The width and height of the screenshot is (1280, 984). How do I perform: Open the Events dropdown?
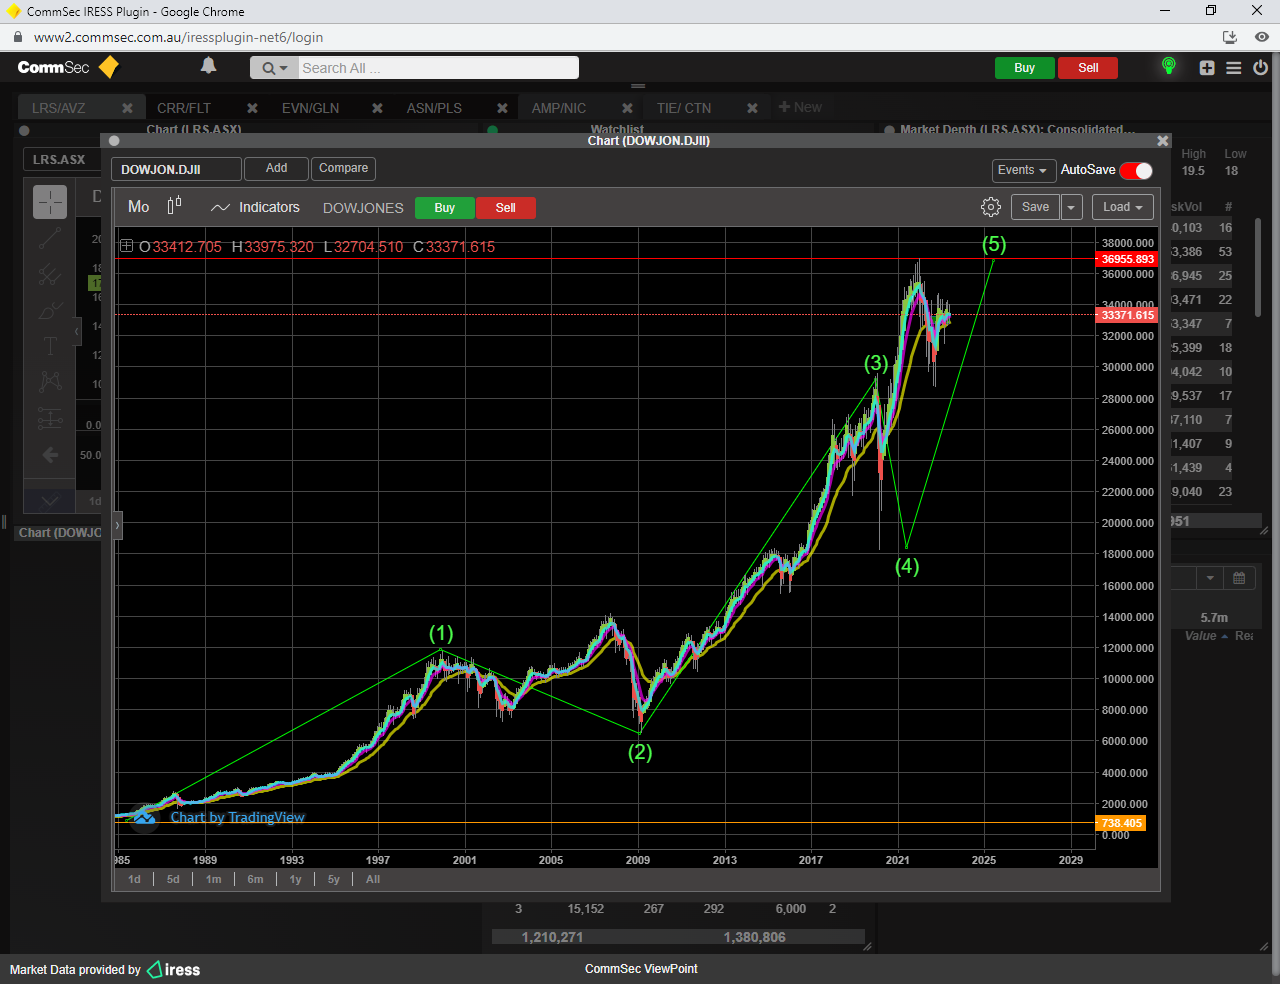click(x=1023, y=170)
